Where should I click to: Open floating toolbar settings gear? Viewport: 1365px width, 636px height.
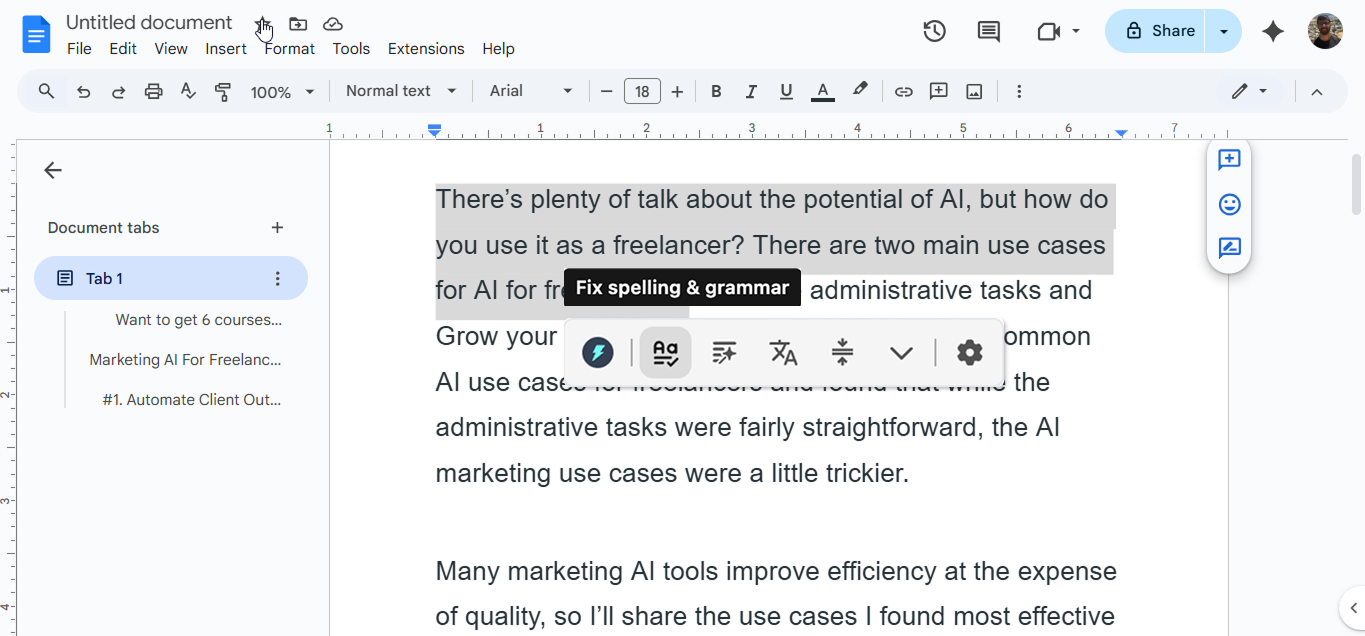click(969, 352)
